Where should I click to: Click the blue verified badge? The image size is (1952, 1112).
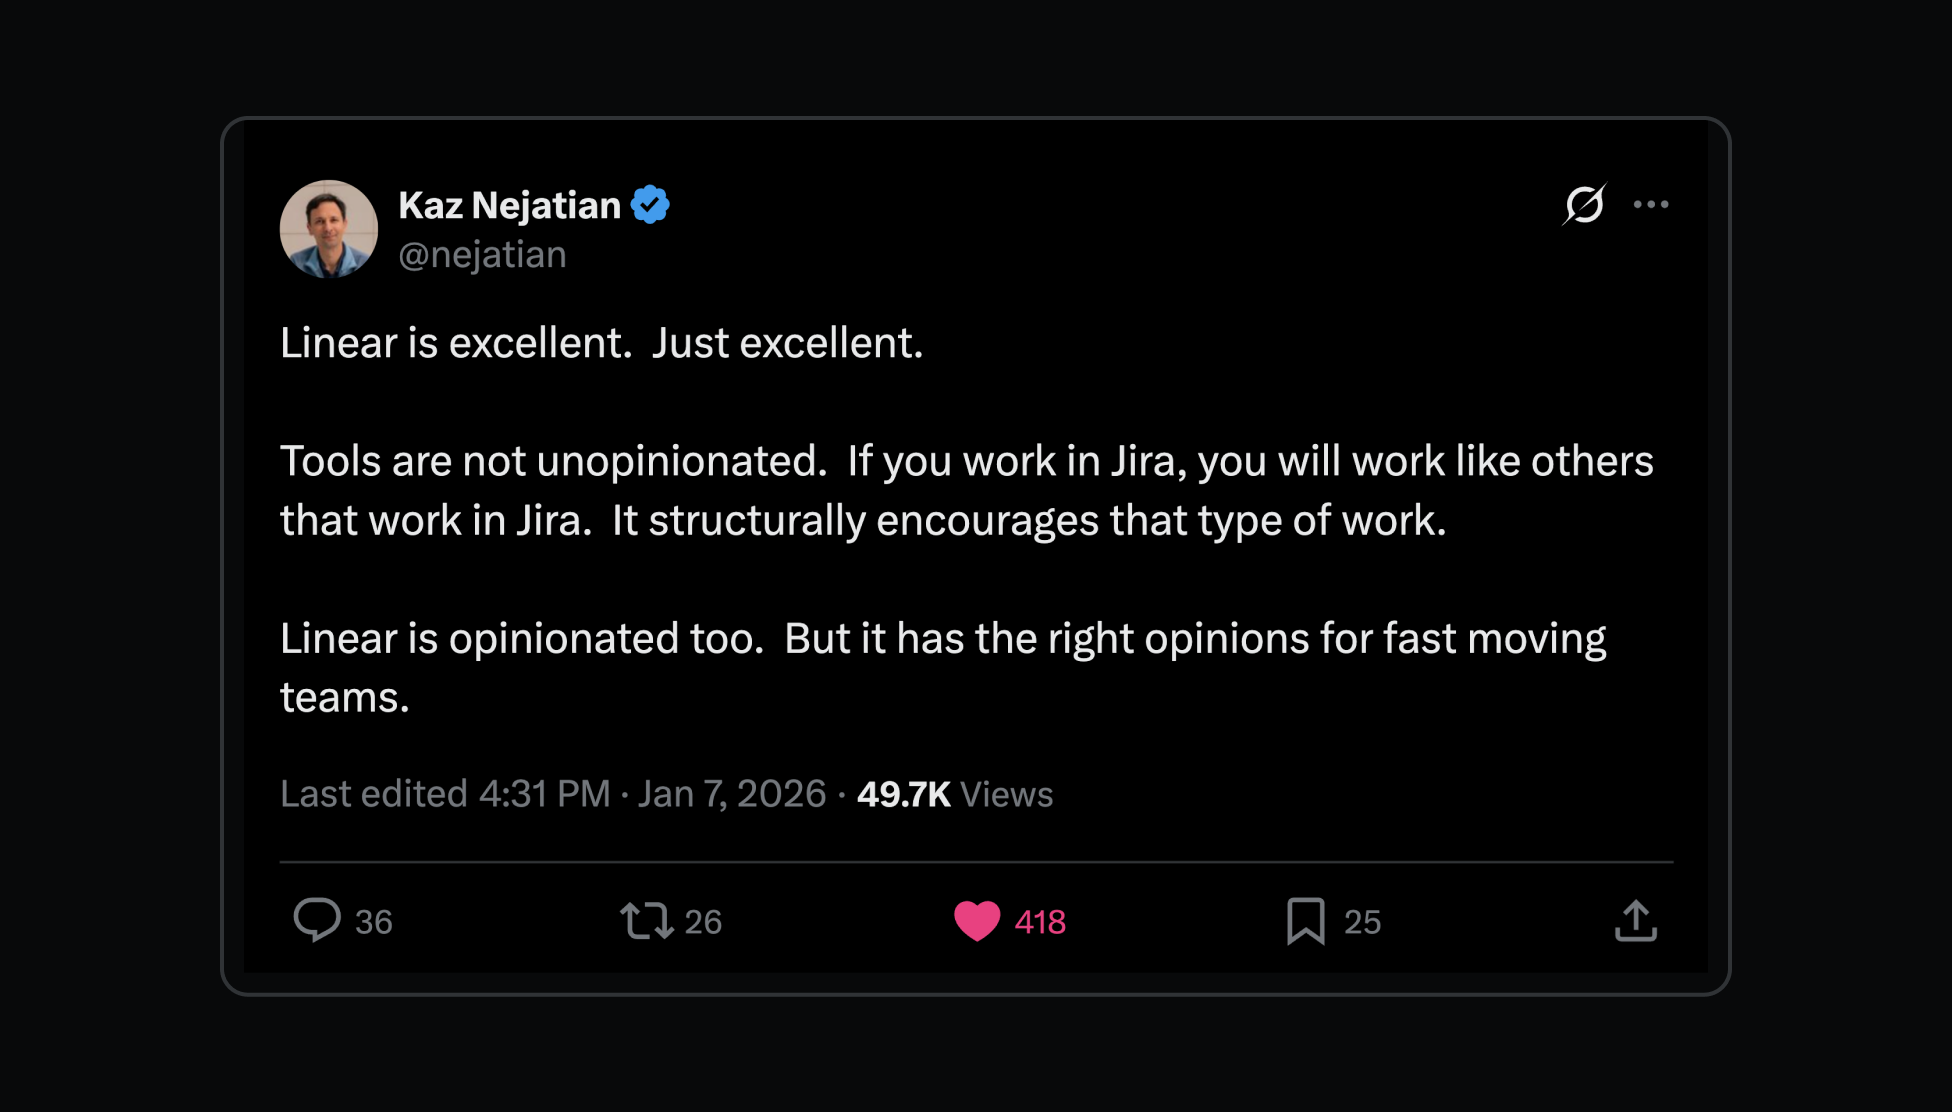tap(651, 203)
